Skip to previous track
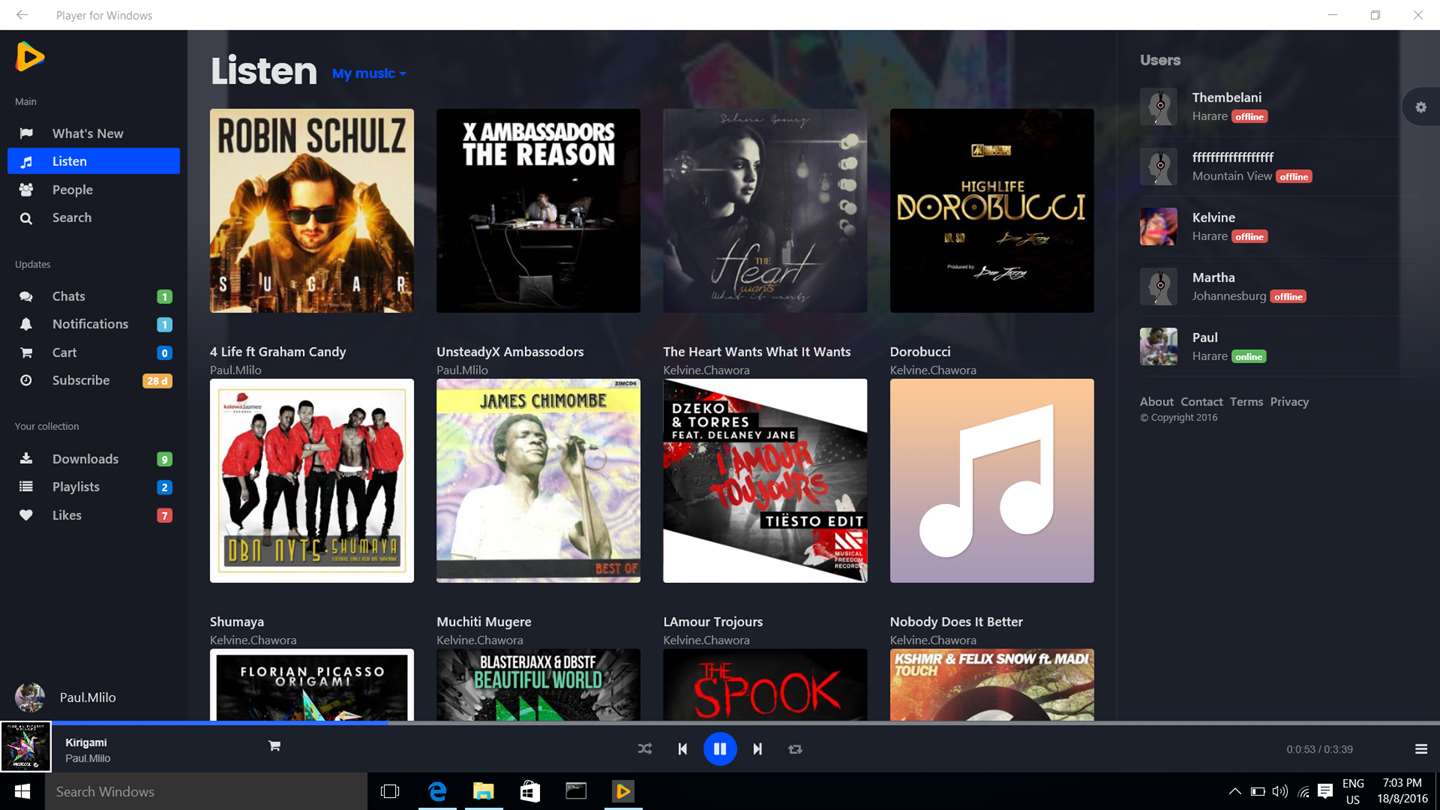The height and width of the screenshot is (810, 1440). 683,749
